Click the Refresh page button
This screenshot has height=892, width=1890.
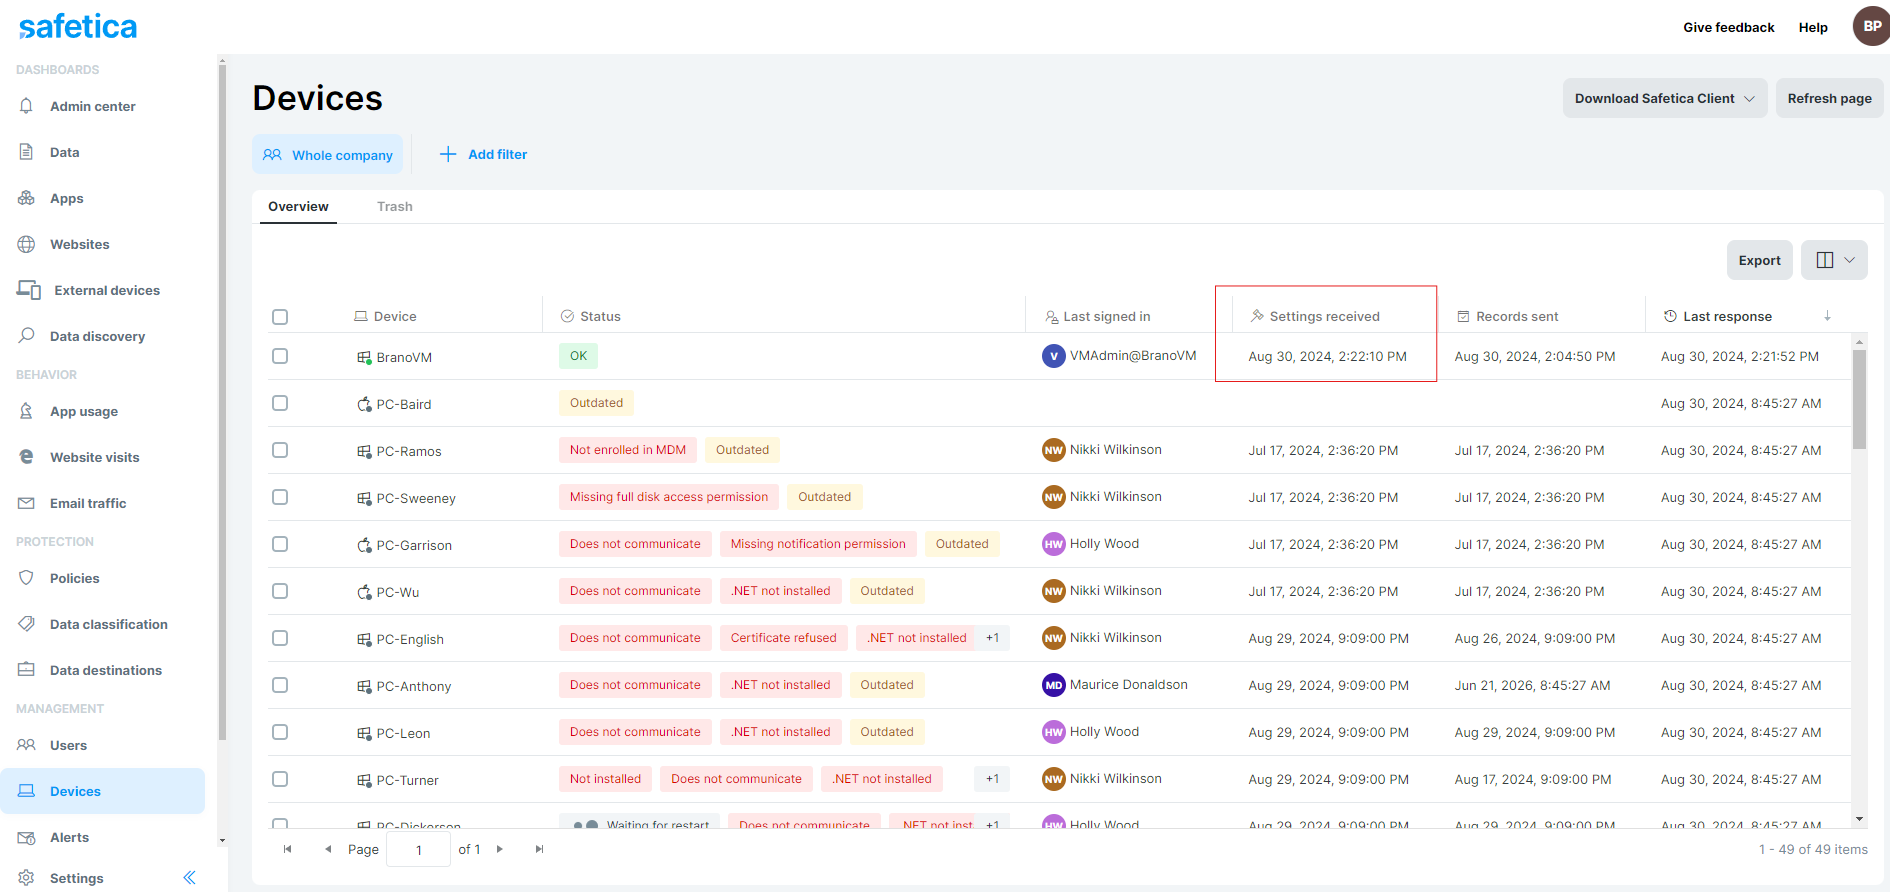pyautogui.click(x=1829, y=98)
